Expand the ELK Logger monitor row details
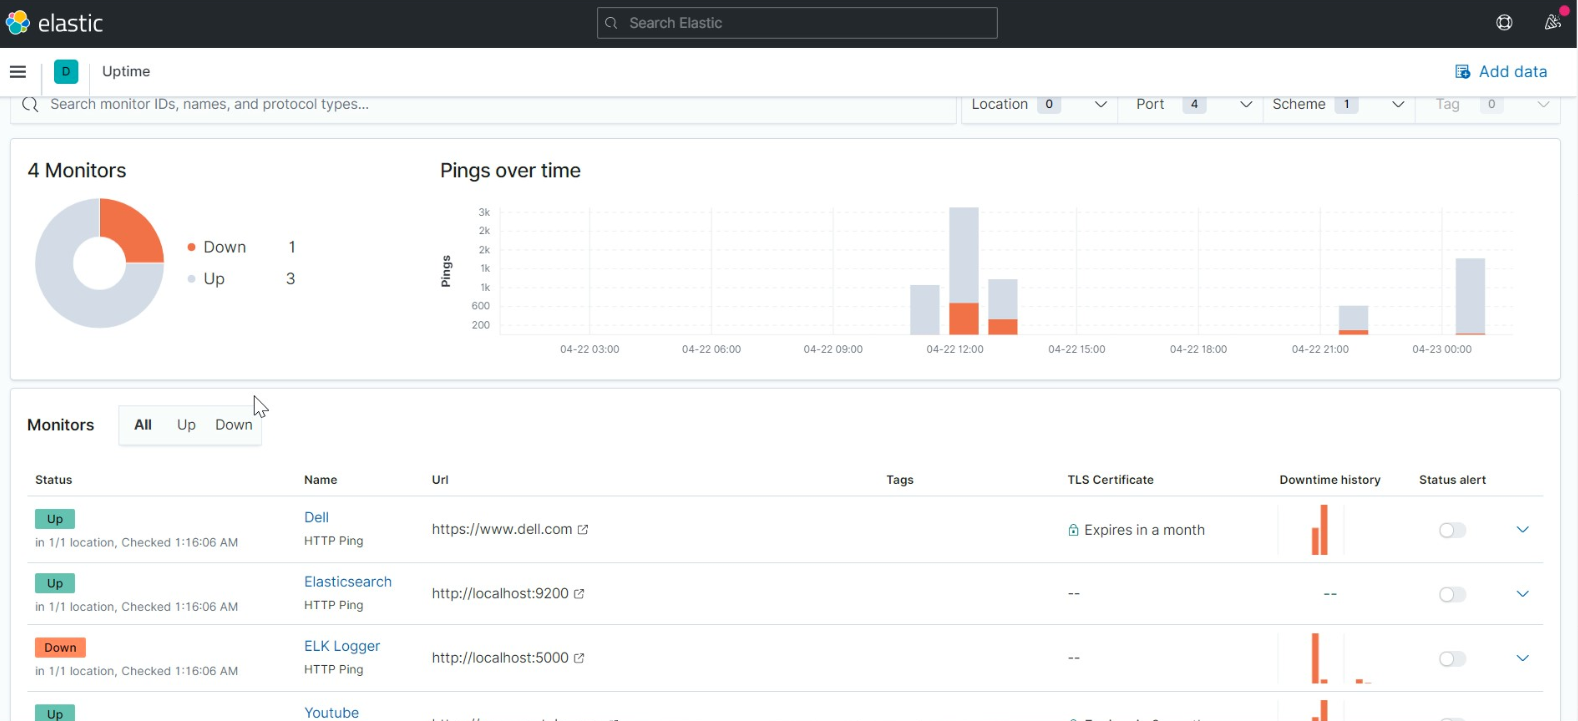 click(x=1522, y=658)
